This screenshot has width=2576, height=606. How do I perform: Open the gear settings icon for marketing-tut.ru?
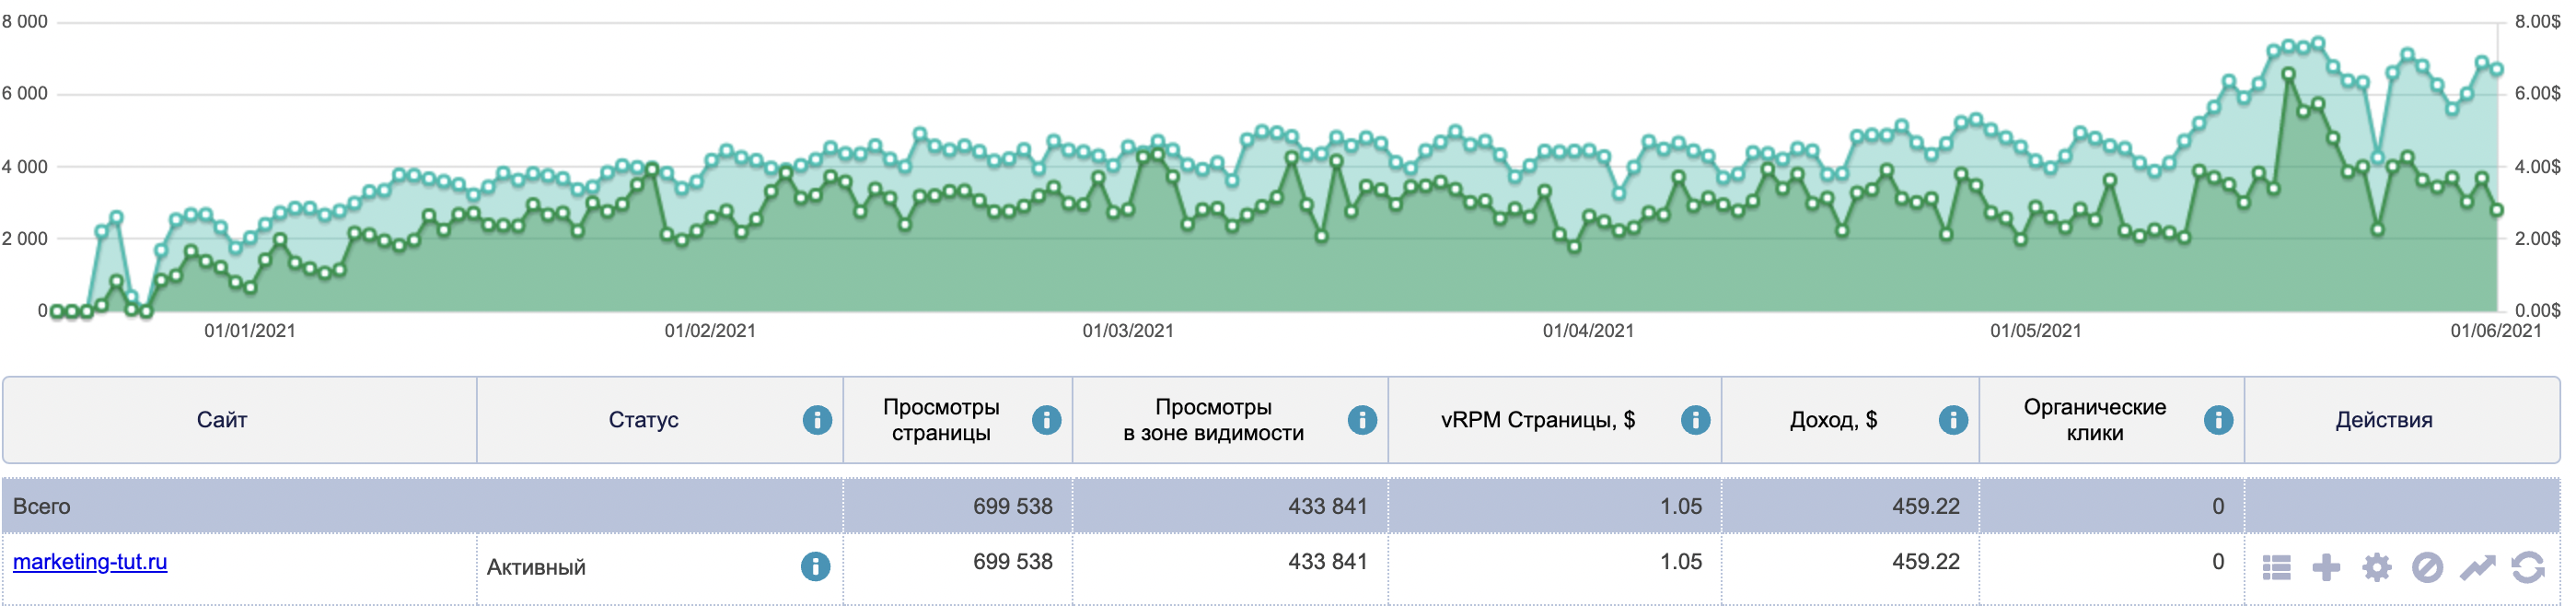click(x=2377, y=568)
